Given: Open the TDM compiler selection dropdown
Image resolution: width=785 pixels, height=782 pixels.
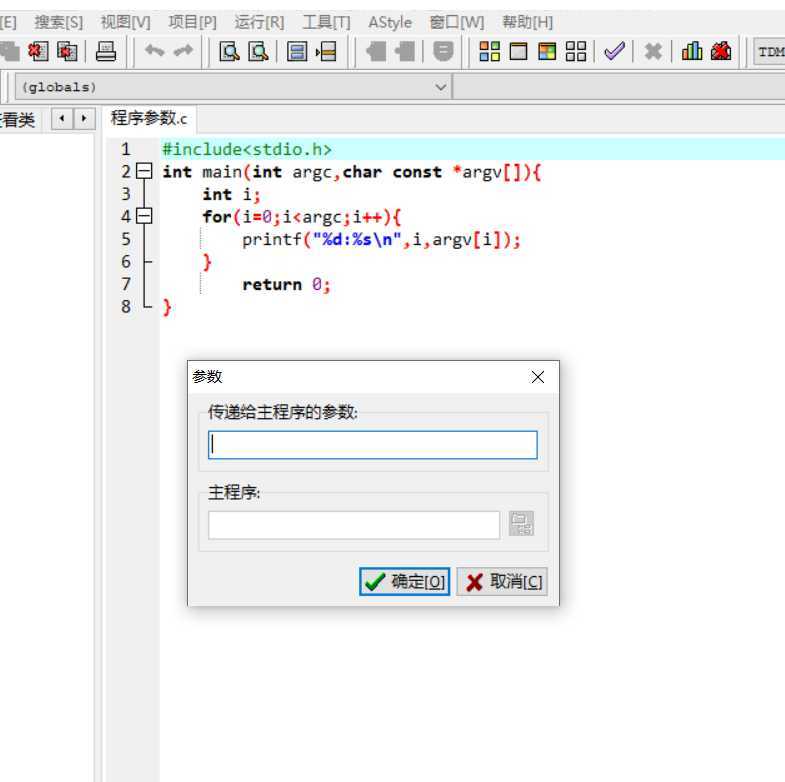Looking at the screenshot, I should [770, 52].
